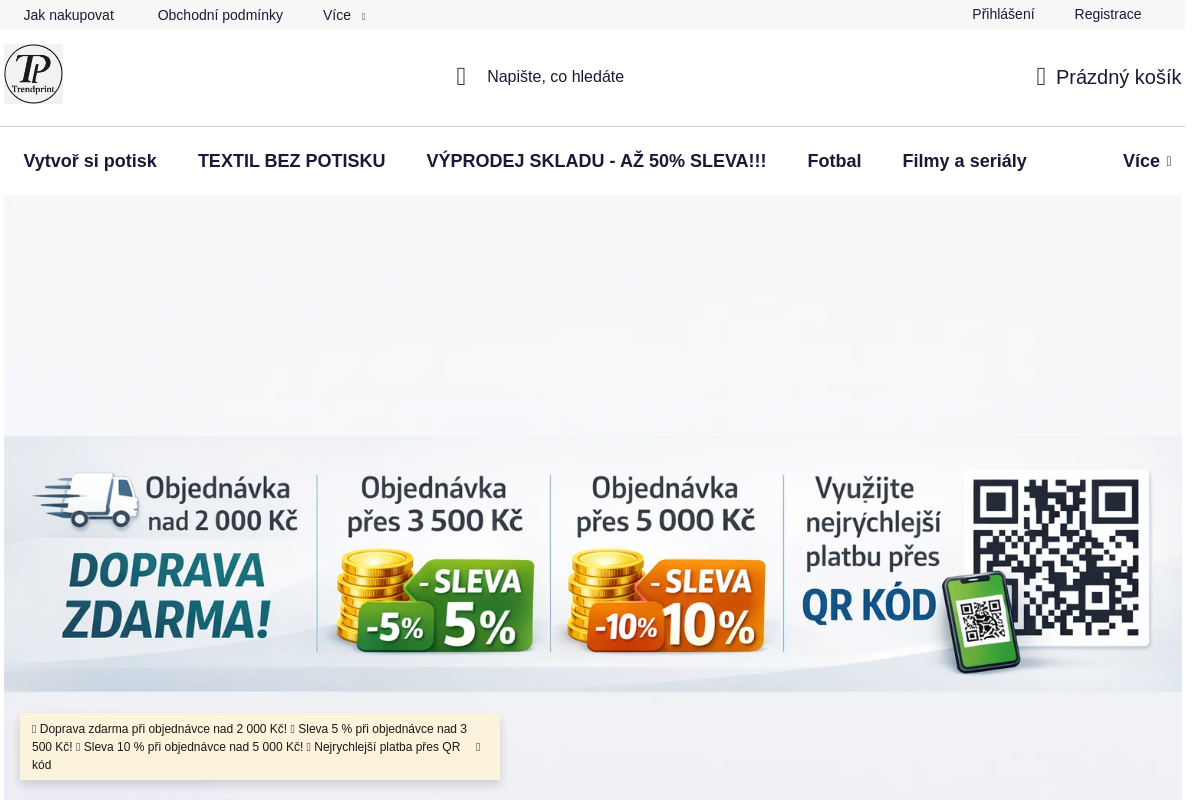The width and height of the screenshot is (1200, 800).
Task: Select the Filmy a seriály category
Action: [964, 161]
